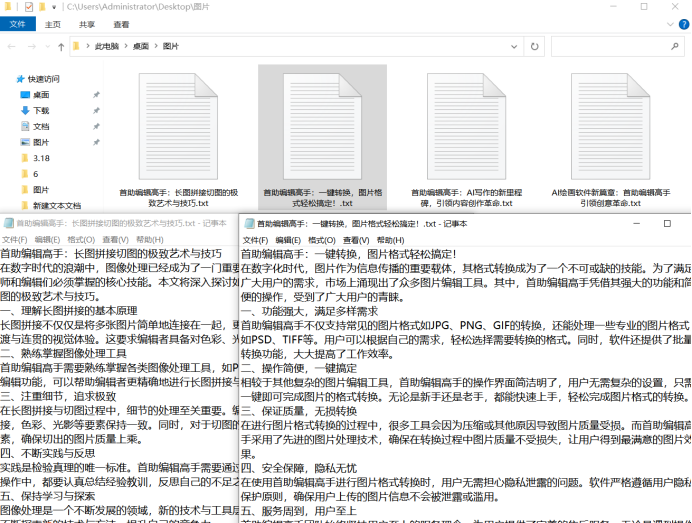Screen dimensions: 692x523
Task: Click the Explorer search box
Action: [x=617, y=46]
